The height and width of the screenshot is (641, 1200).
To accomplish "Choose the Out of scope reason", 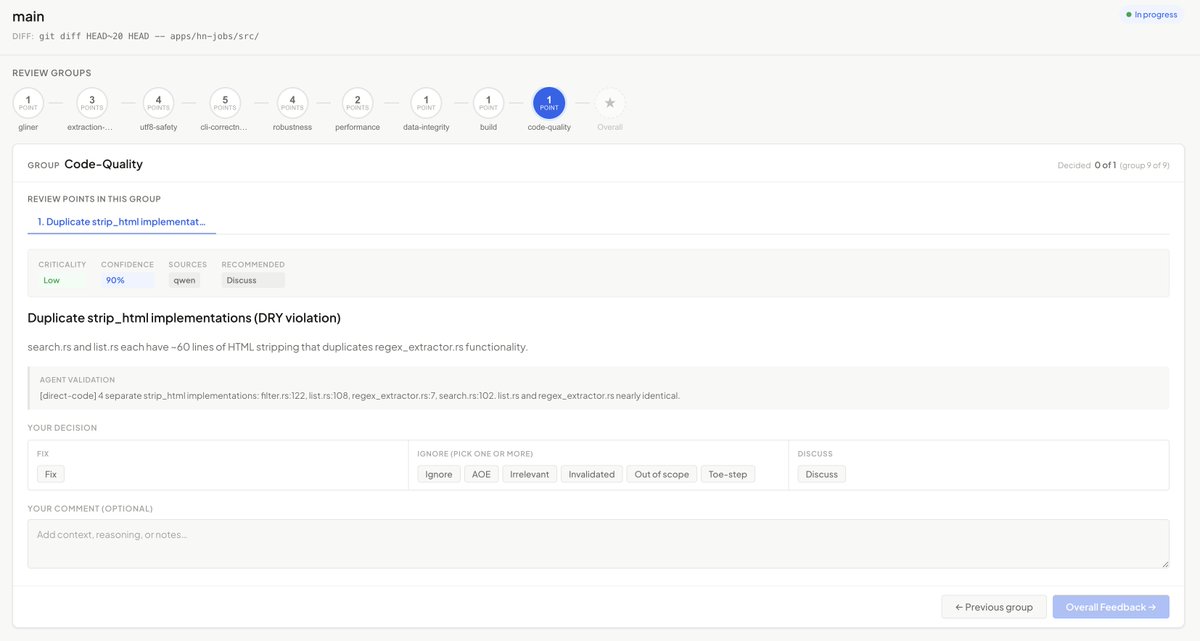I will [661, 474].
